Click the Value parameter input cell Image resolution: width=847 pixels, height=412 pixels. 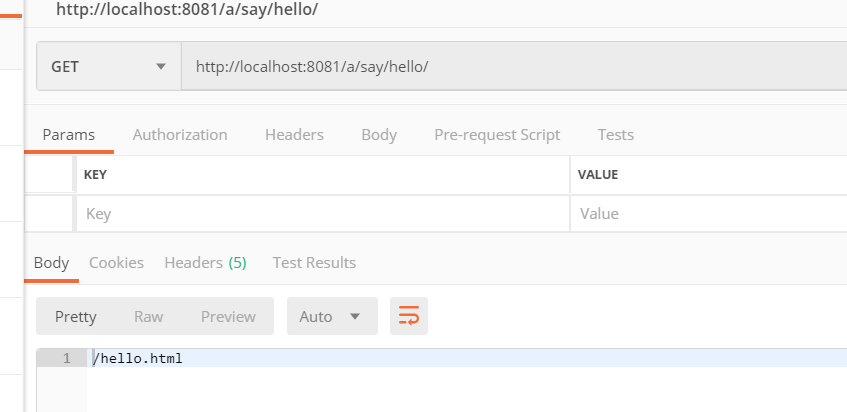[705, 213]
